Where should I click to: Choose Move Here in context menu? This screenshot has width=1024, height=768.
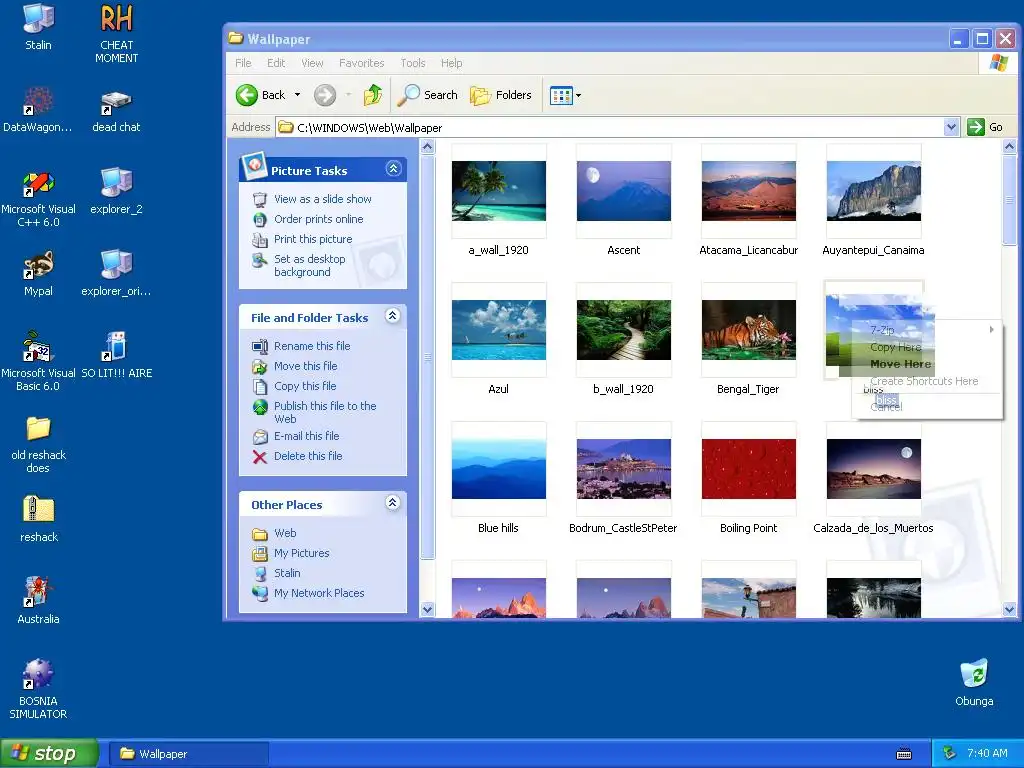[927, 364]
